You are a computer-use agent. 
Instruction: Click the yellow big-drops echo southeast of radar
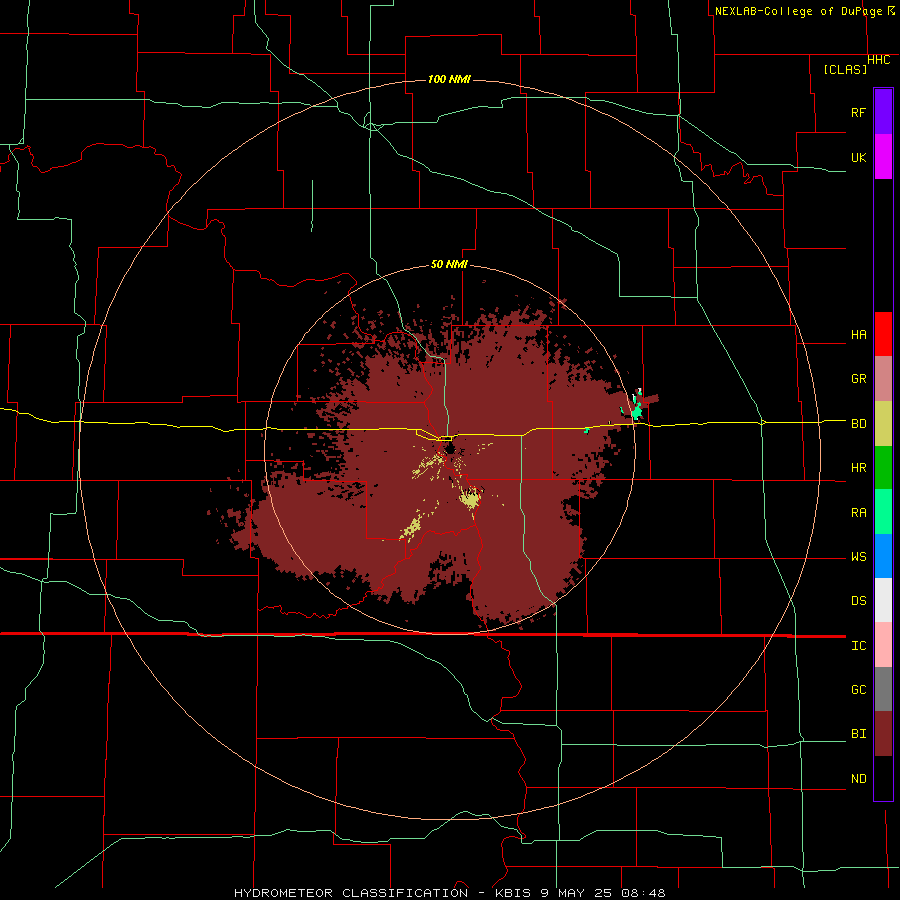click(x=470, y=498)
